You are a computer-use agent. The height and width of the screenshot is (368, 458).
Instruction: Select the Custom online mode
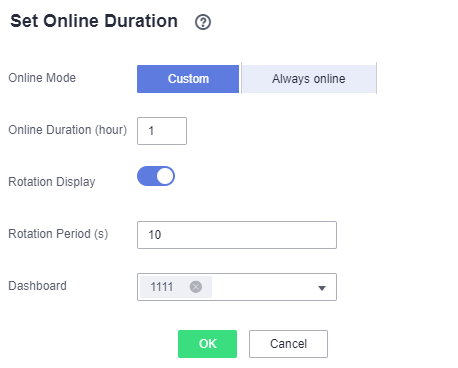point(188,79)
